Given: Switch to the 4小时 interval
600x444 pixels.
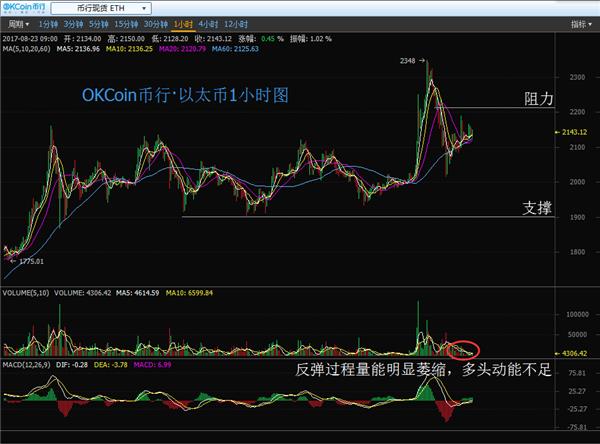Looking at the screenshot, I should point(208,22).
